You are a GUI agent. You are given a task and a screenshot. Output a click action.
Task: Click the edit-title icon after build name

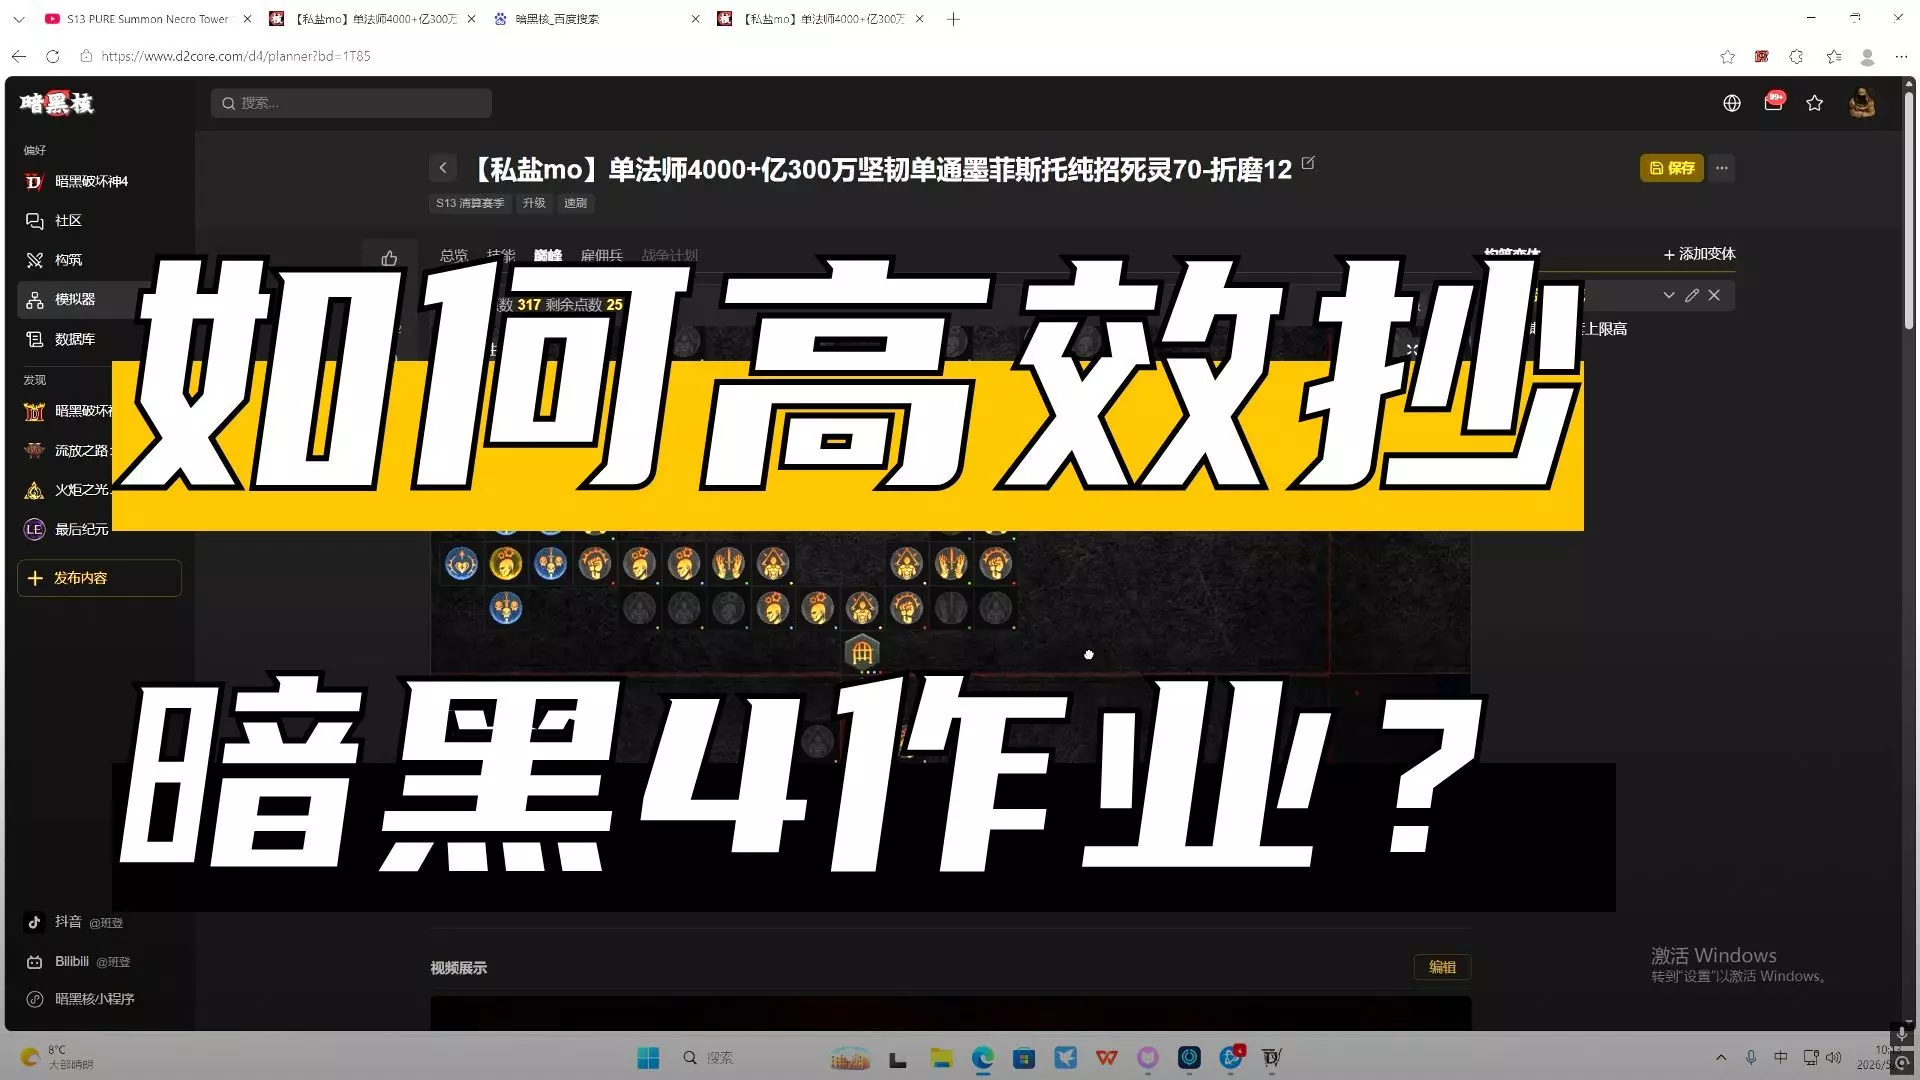coord(1308,163)
